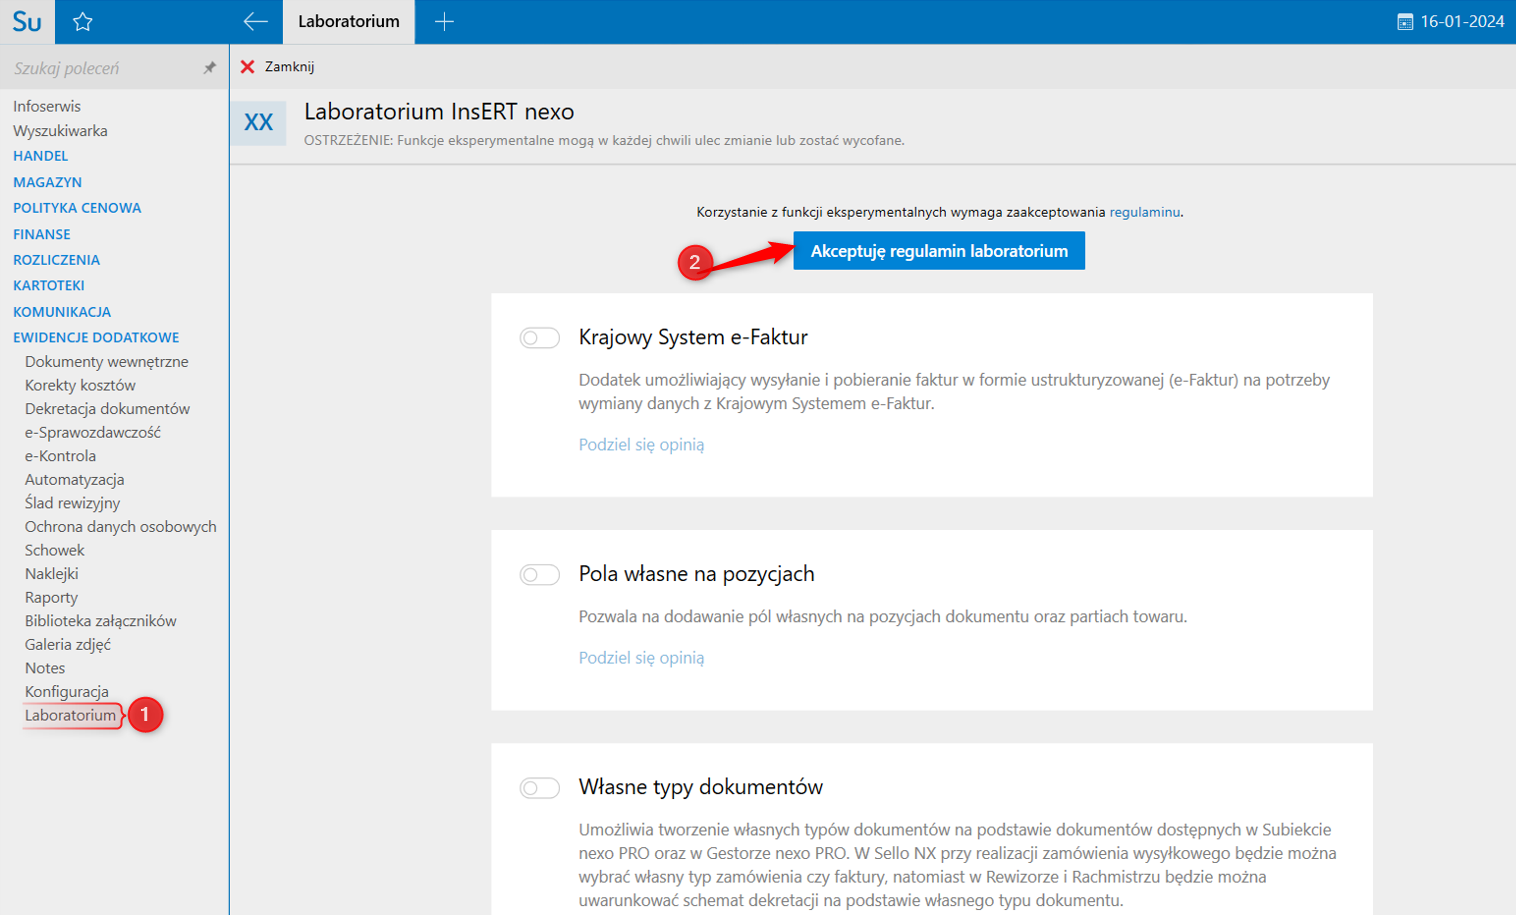Click Akceptuję regulamin laboratorium button
1516x915 pixels.
939,251
